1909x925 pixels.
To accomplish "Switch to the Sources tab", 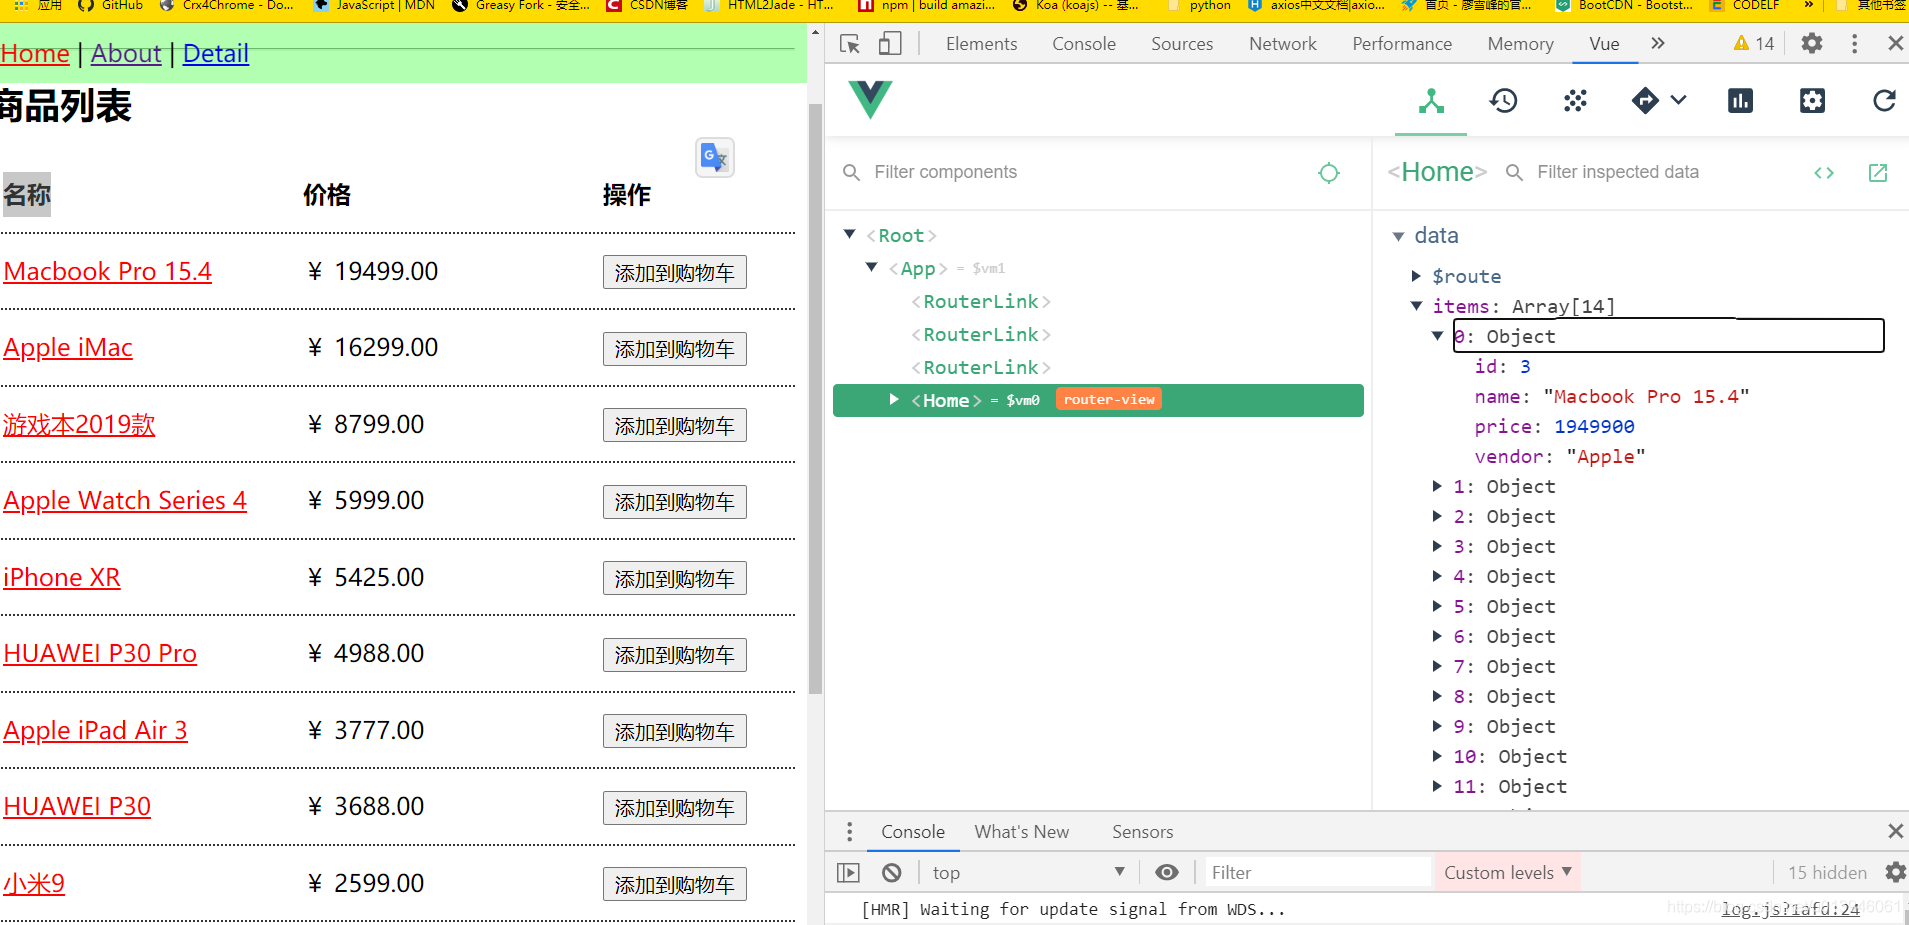I will (x=1182, y=44).
